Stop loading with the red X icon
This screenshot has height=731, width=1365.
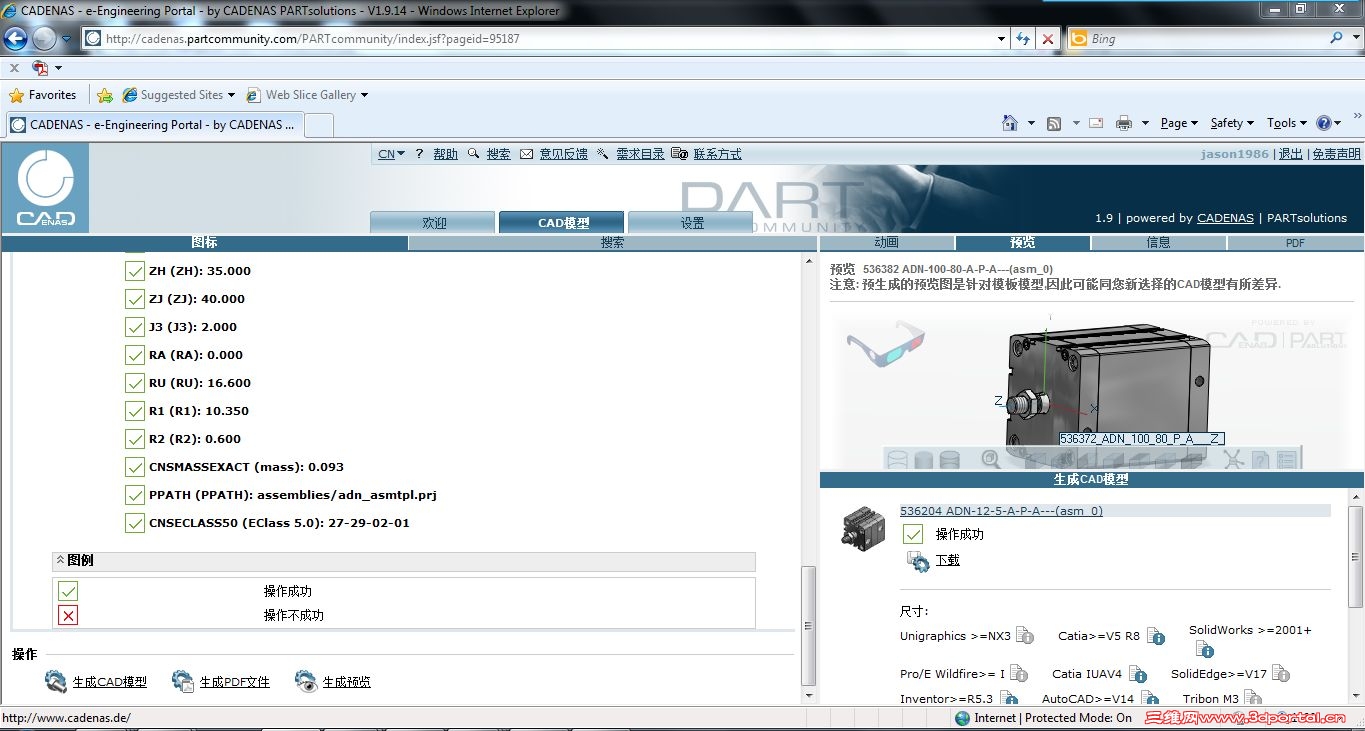coord(1047,39)
